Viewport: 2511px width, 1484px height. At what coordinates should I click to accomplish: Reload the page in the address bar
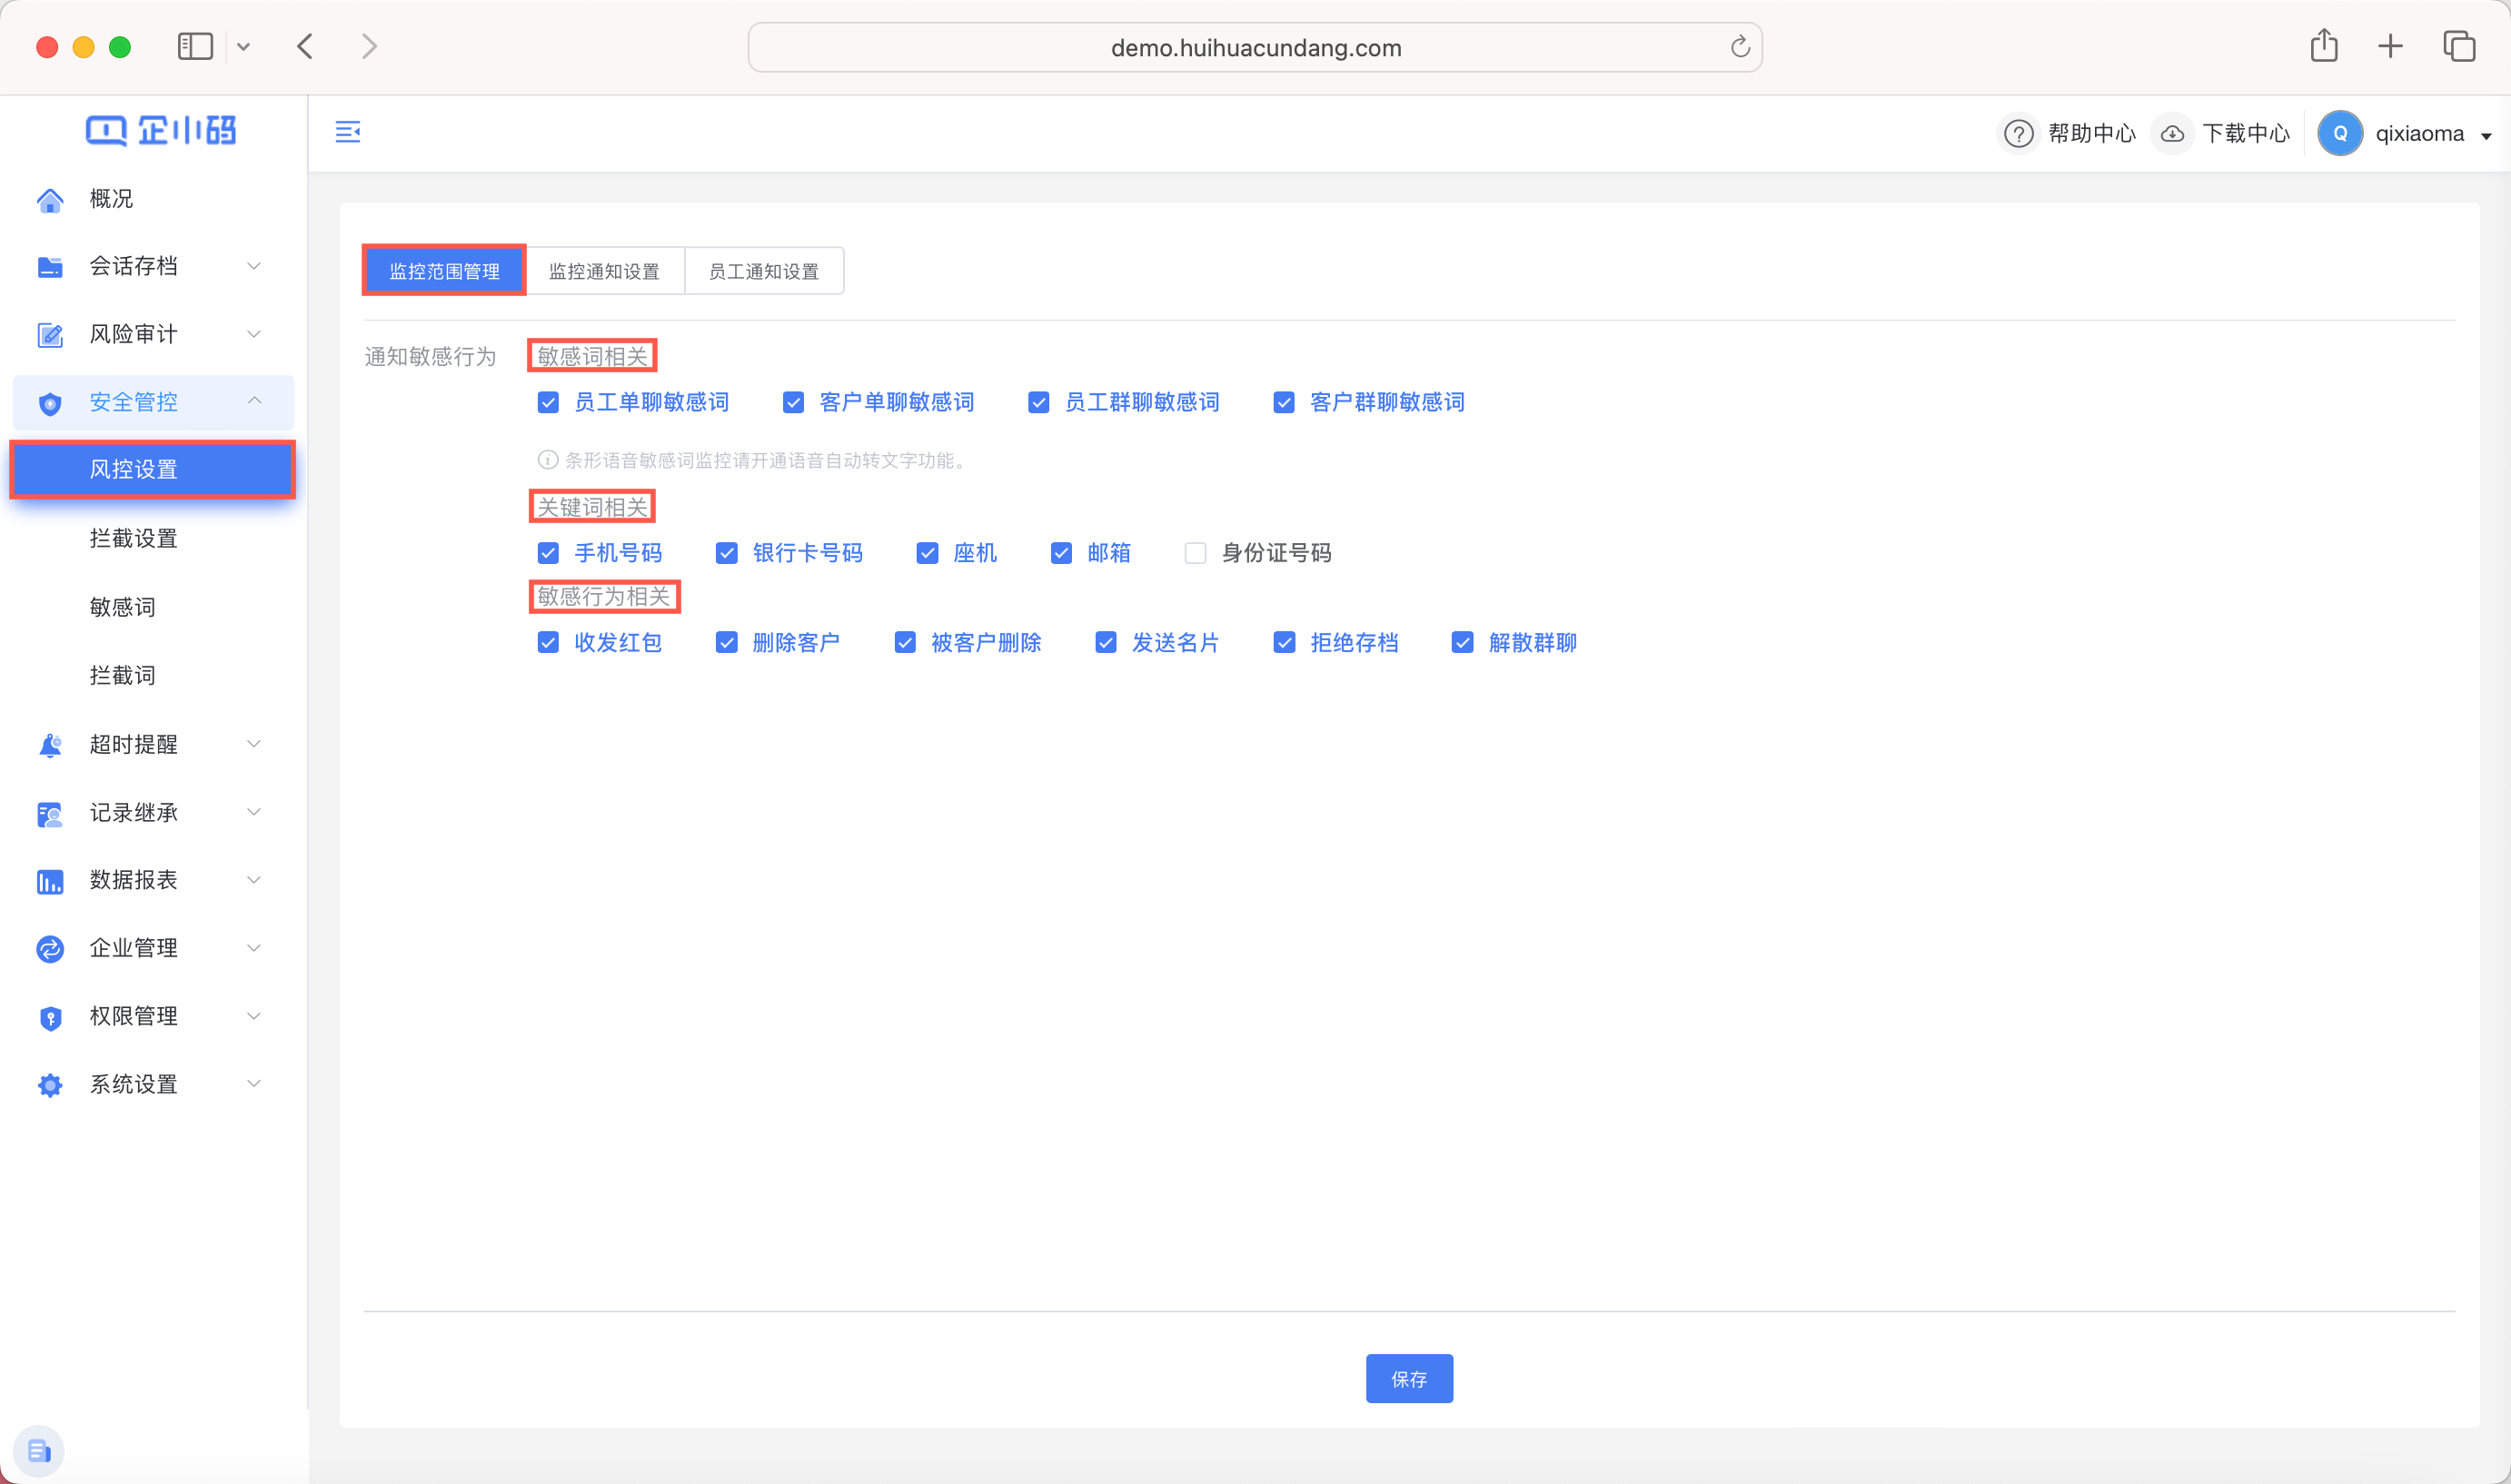tap(1740, 47)
